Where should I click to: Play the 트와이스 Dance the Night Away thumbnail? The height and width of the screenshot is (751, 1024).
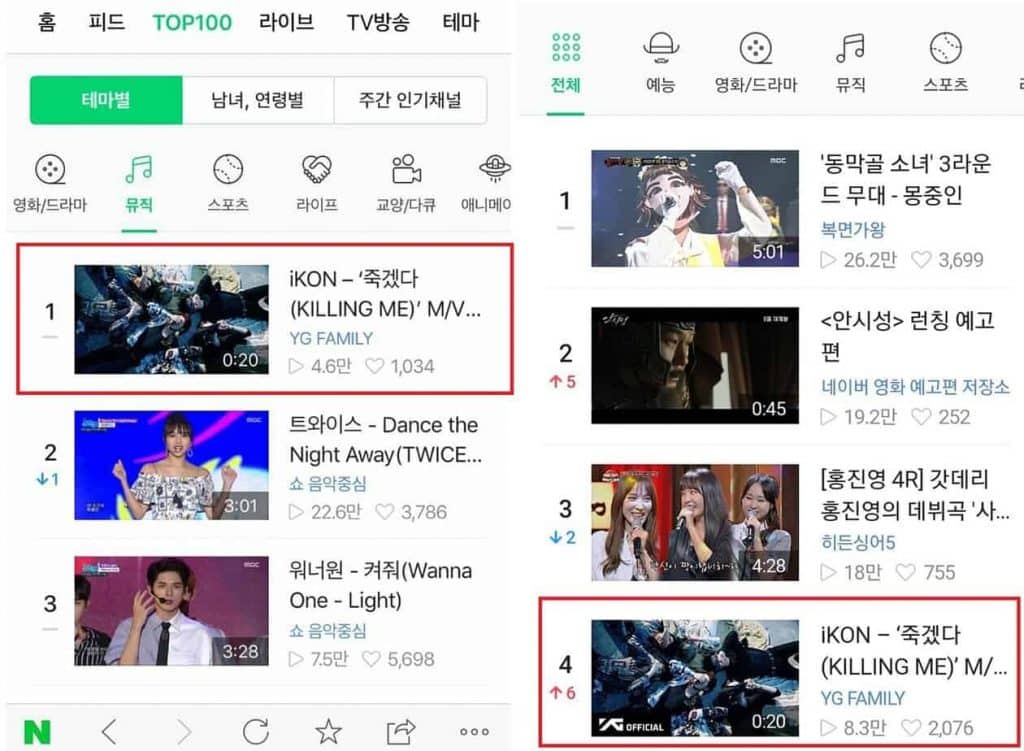click(x=171, y=465)
